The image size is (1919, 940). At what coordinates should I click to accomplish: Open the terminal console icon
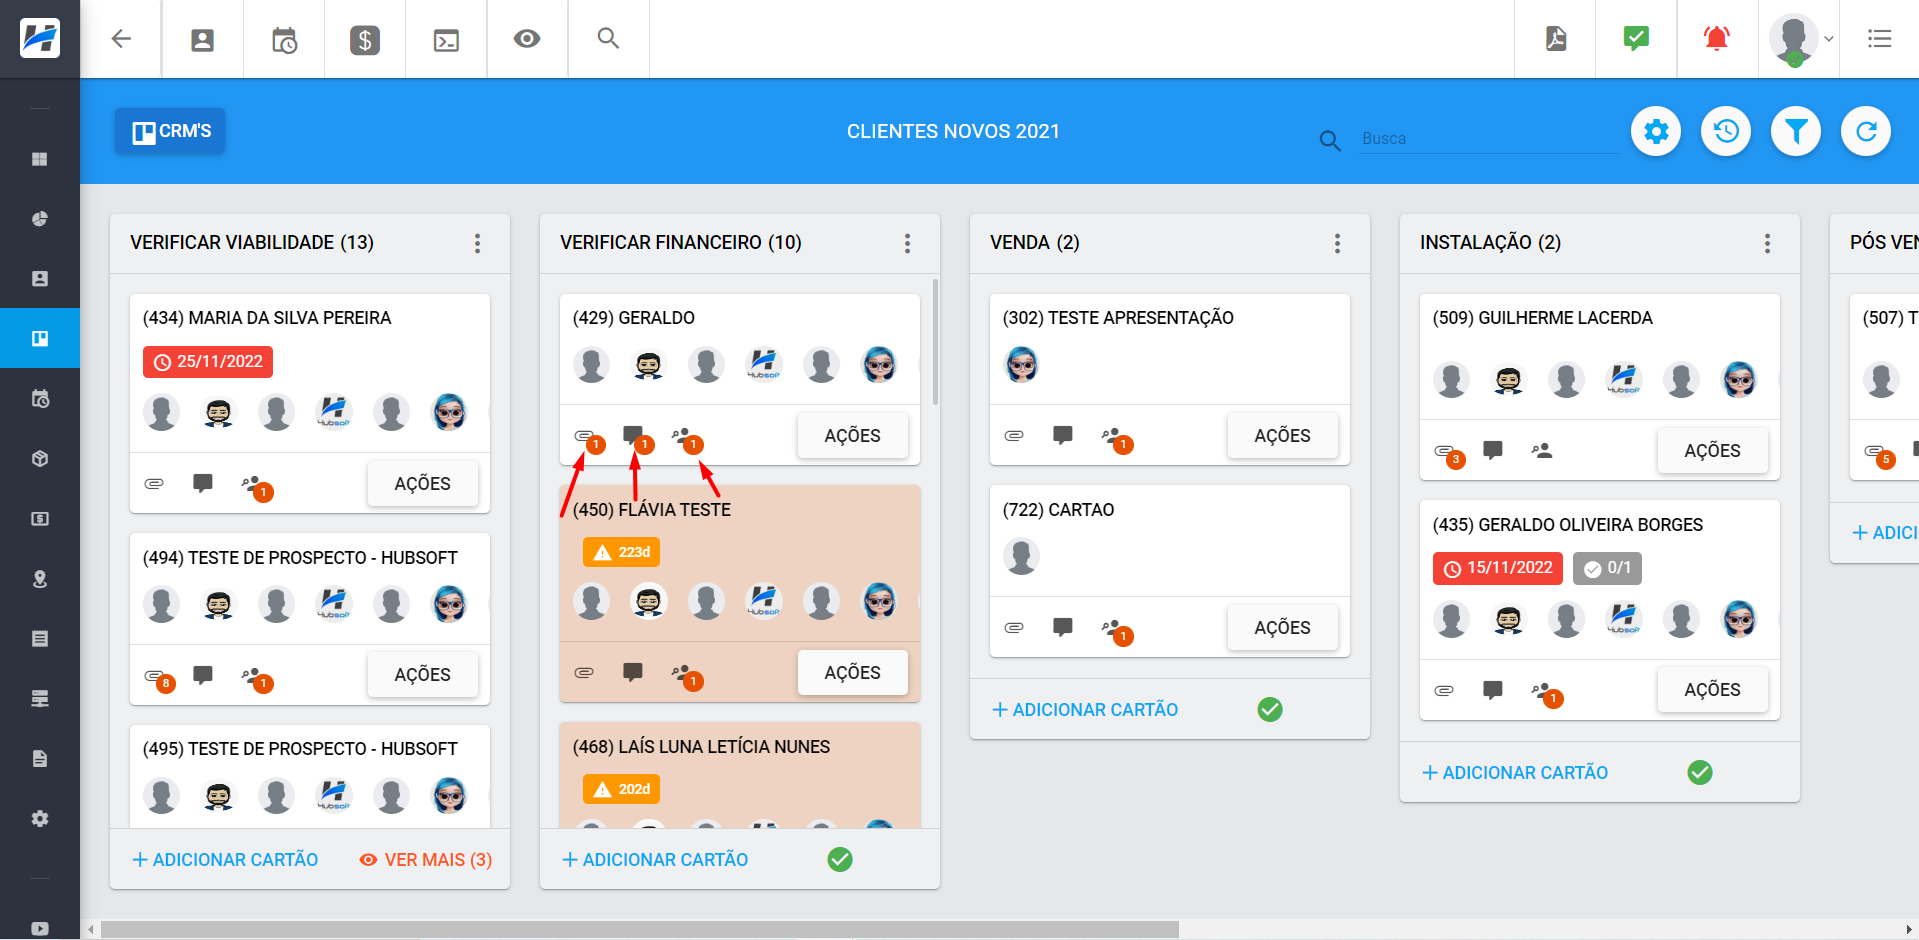[446, 40]
